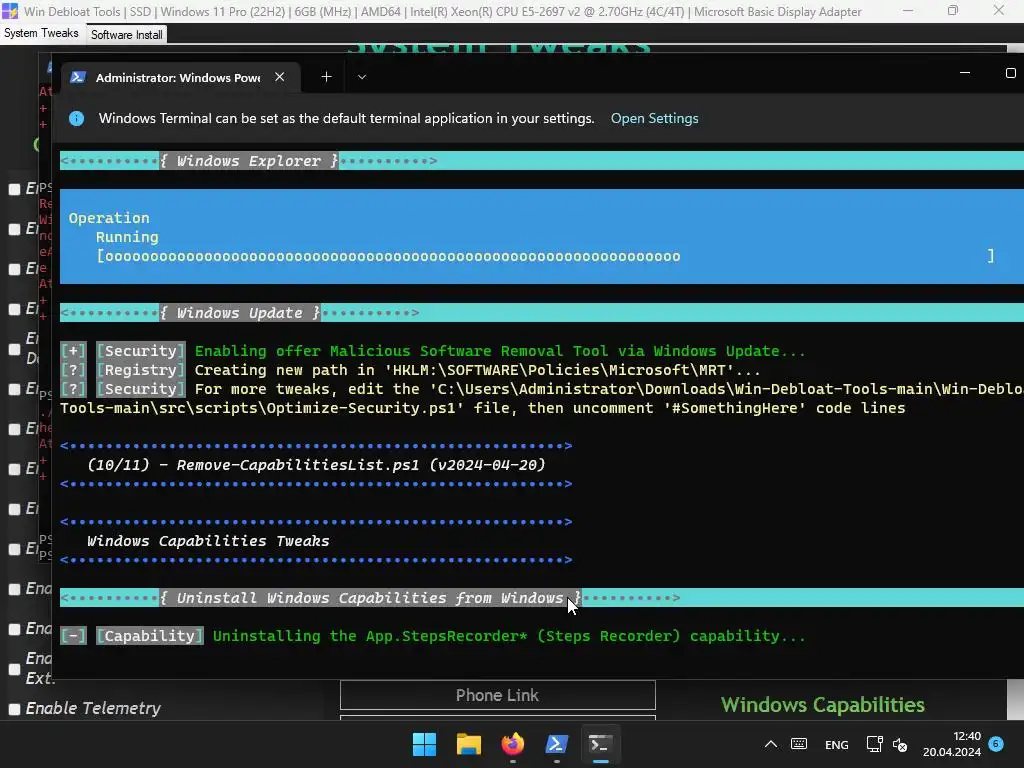Click the muted volume tray icon
This screenshot has height=768, width=1024.
tap(899, 745)
